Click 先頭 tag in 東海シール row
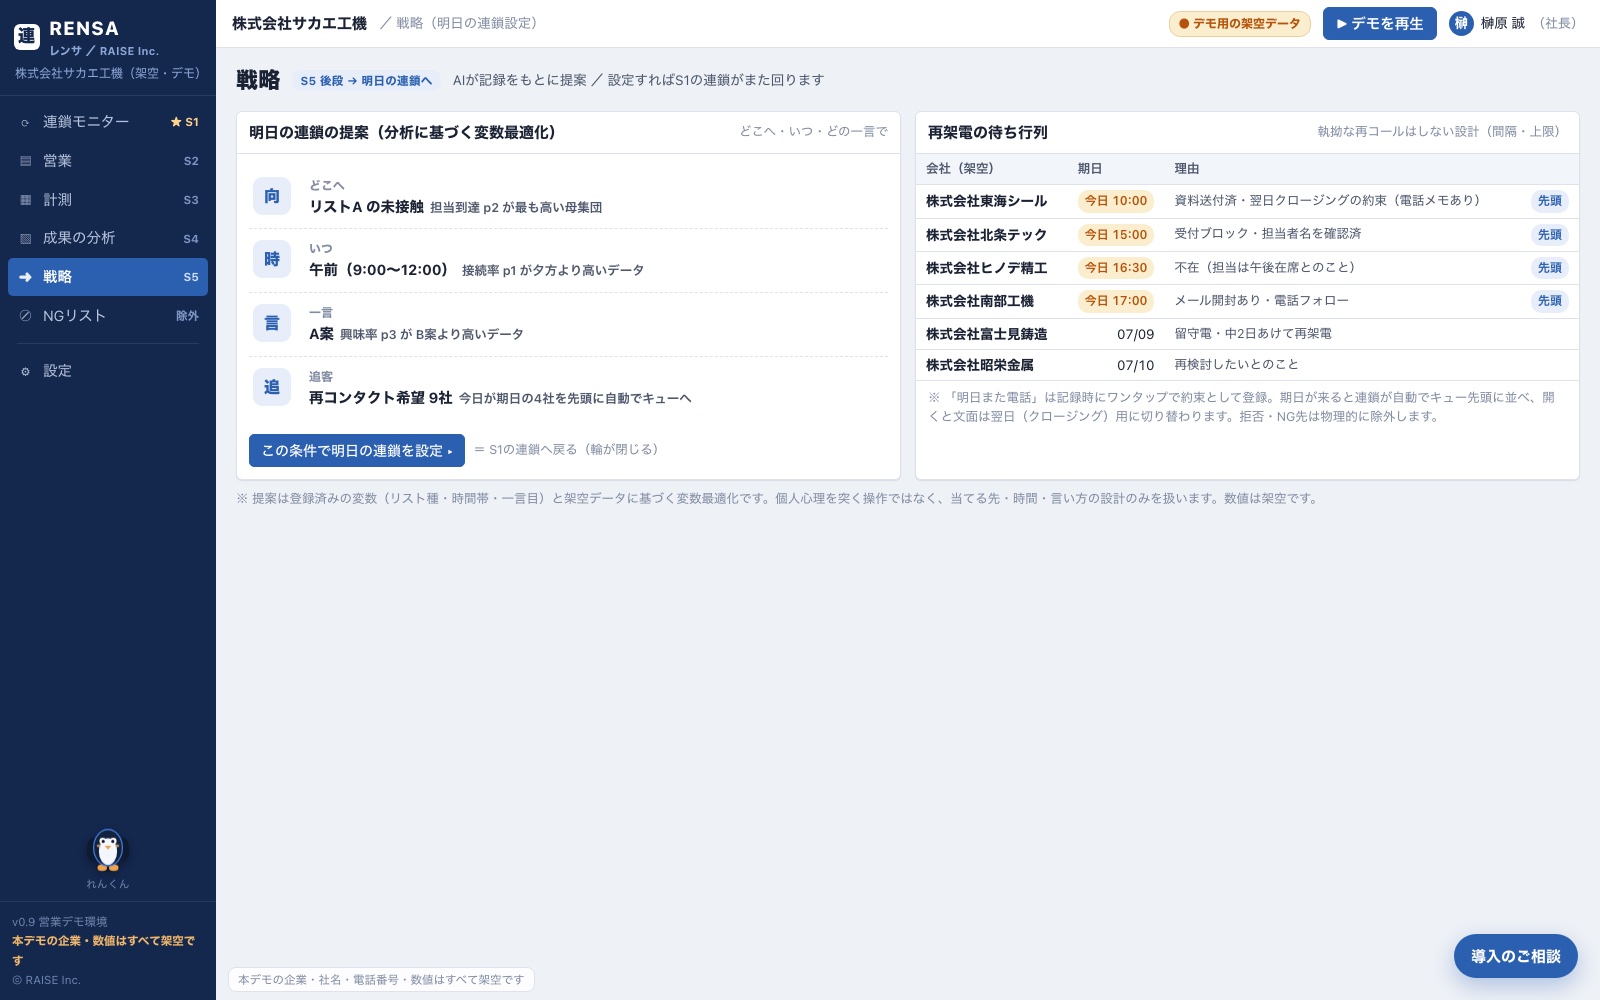 pos(1550,201)
